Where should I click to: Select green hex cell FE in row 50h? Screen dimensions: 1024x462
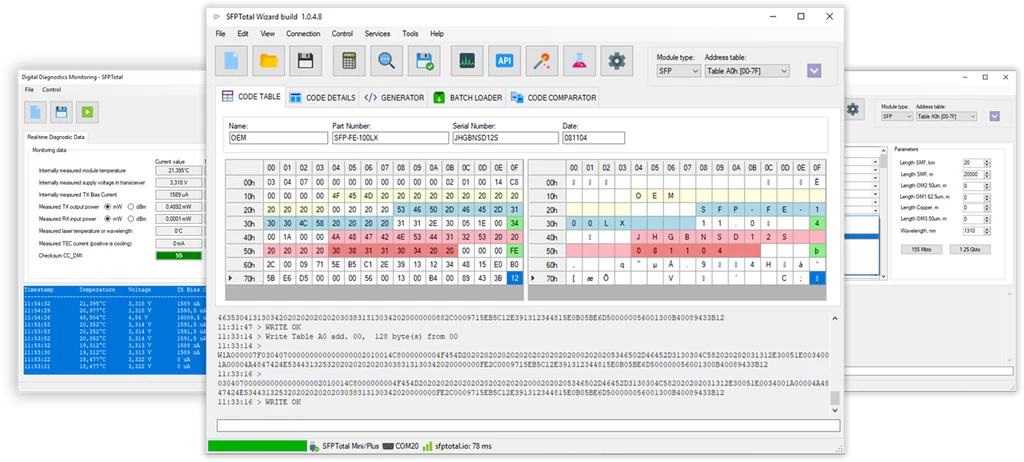tap(514, 251)
